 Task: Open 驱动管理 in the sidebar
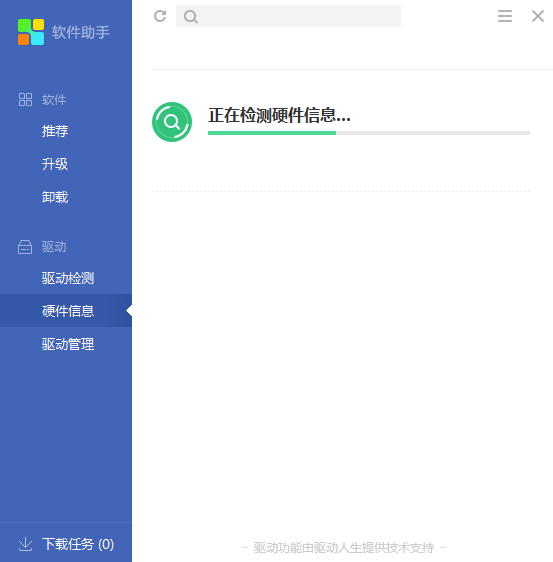(68, 344)
